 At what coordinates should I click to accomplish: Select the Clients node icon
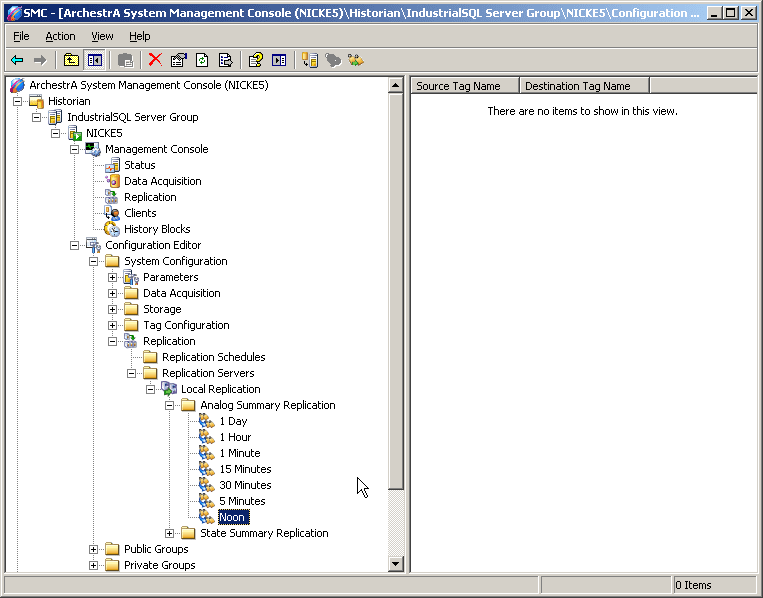pyautogui.click(x=112, y=213)
